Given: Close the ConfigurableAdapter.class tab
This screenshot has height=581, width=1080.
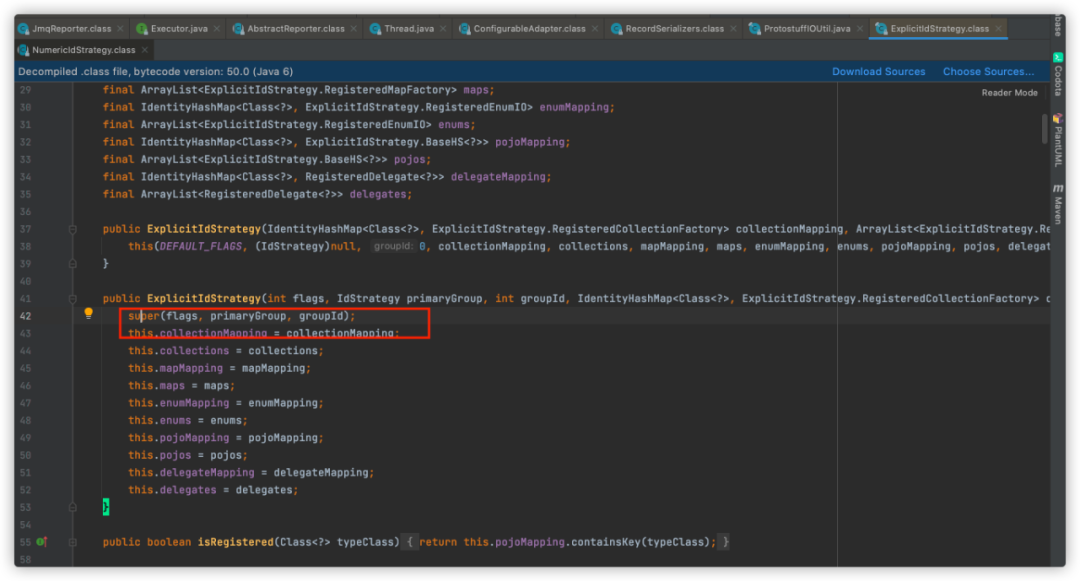Looking at the screenshot, I should 594,29.
